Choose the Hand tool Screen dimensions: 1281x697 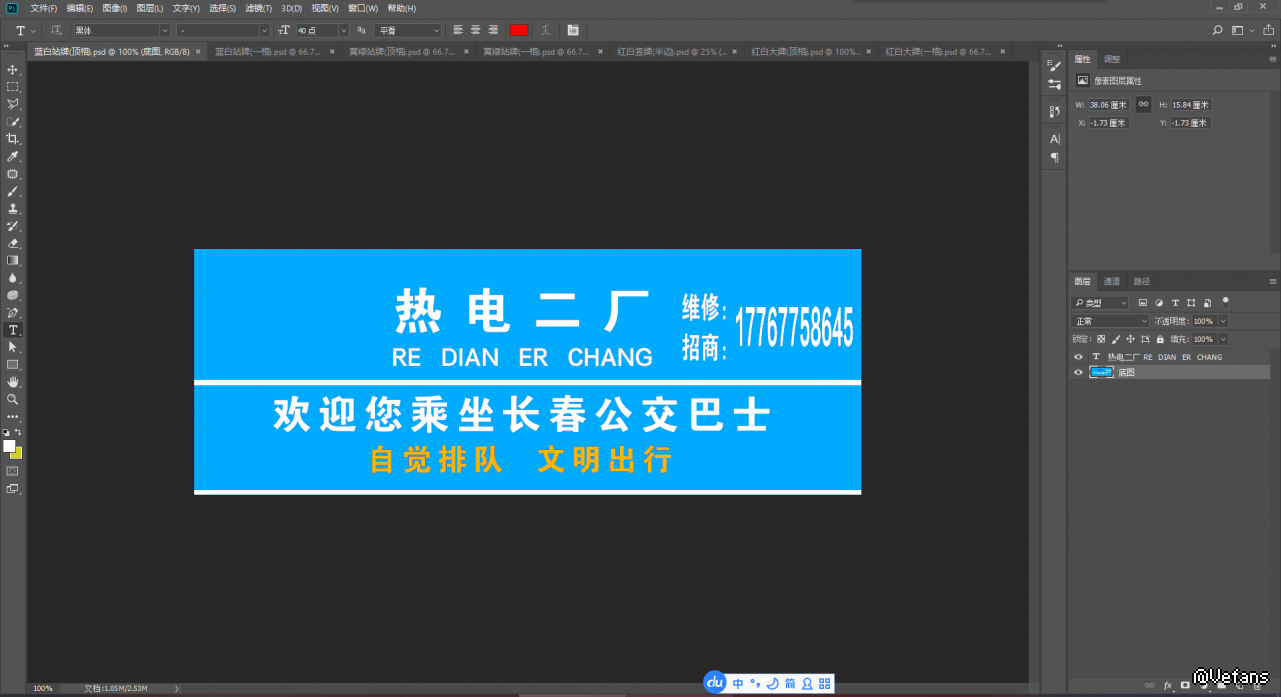point(13,382)
